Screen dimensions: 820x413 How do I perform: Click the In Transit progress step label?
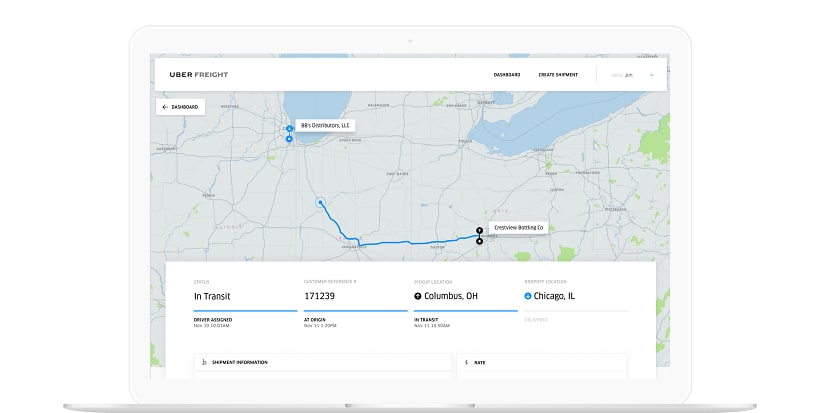426,319
